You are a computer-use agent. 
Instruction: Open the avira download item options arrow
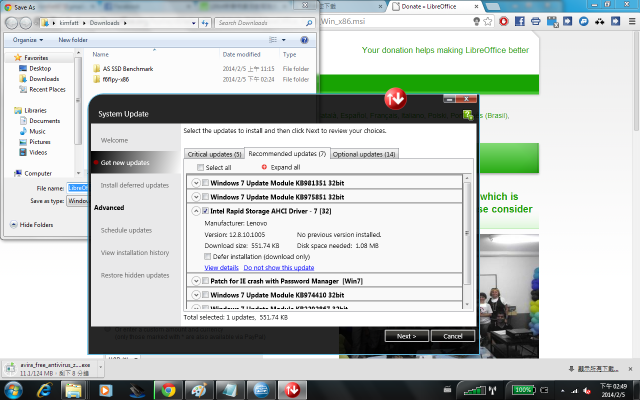[100, 368]
